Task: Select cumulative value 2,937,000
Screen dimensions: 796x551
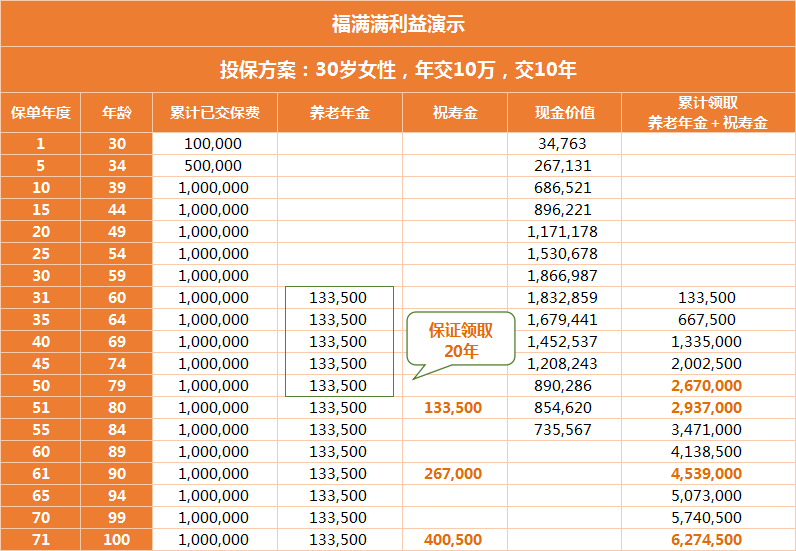Action: tap(707, 408)
